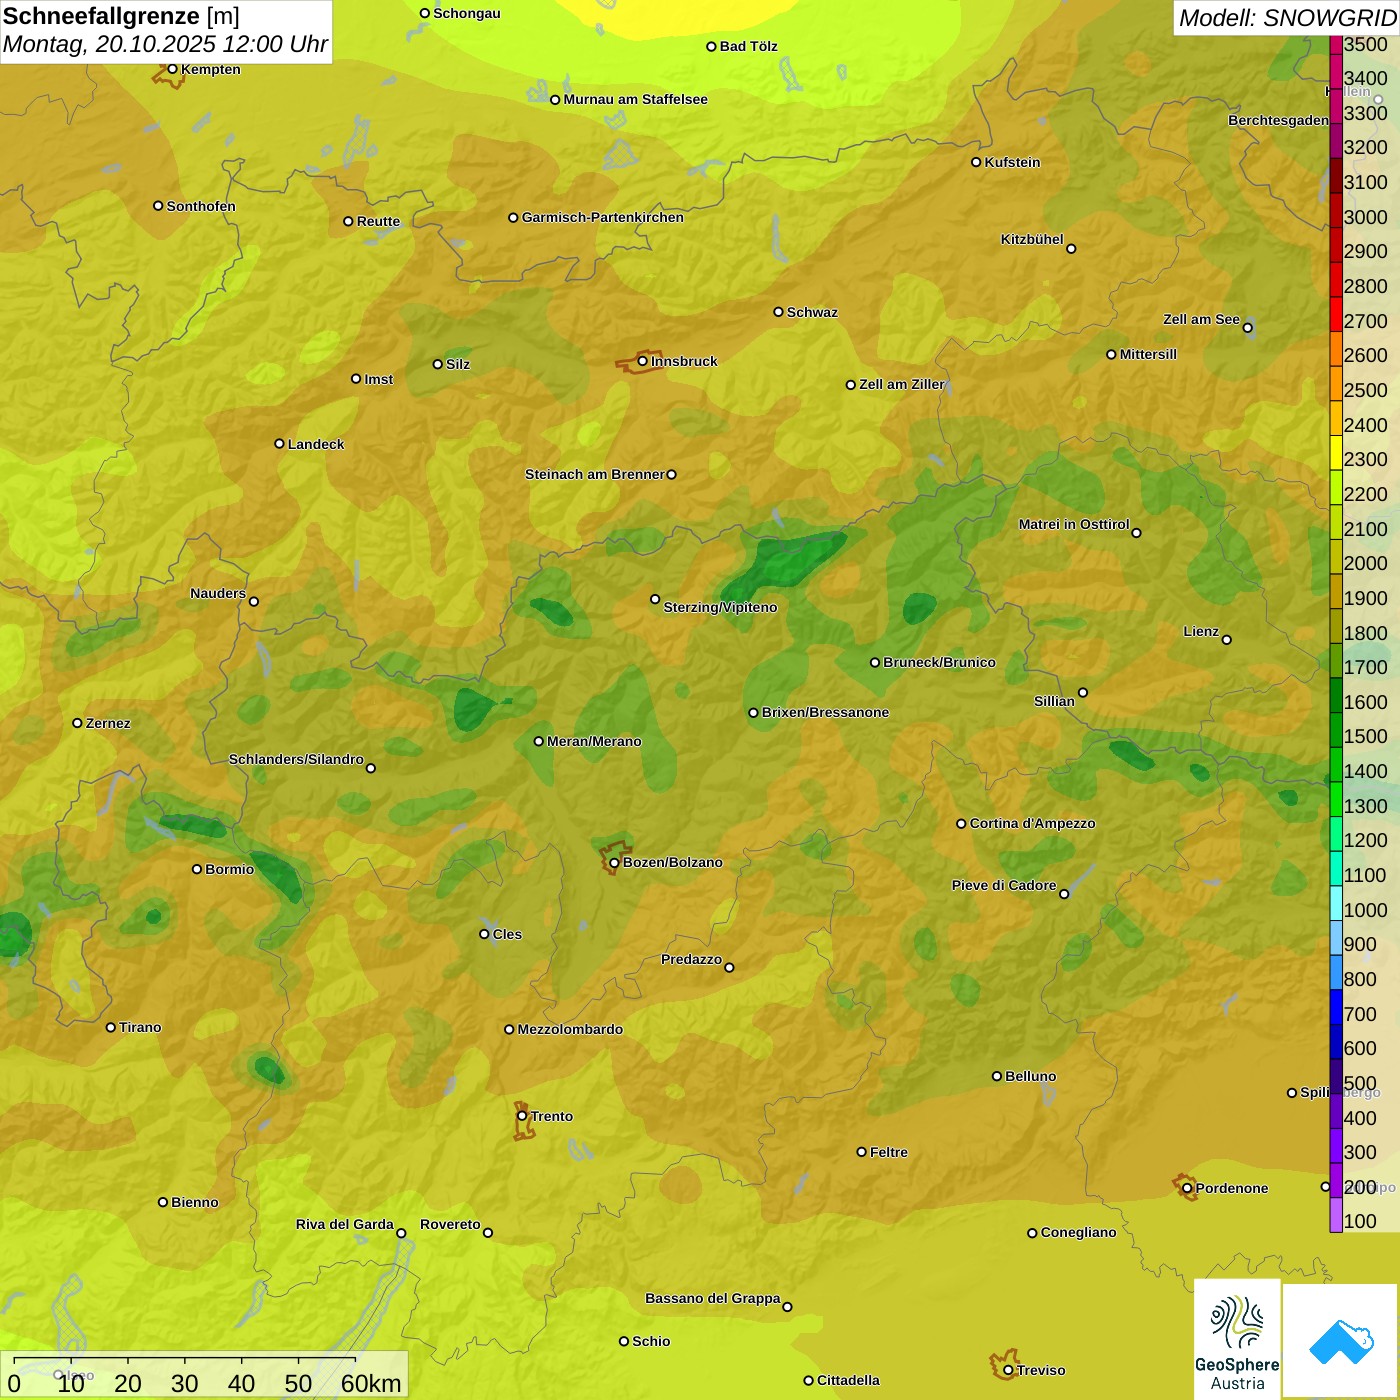Click the 700 blue legend color swatch
The width and height of the screenshot is (1400, 1400).
(1336, 1008)
